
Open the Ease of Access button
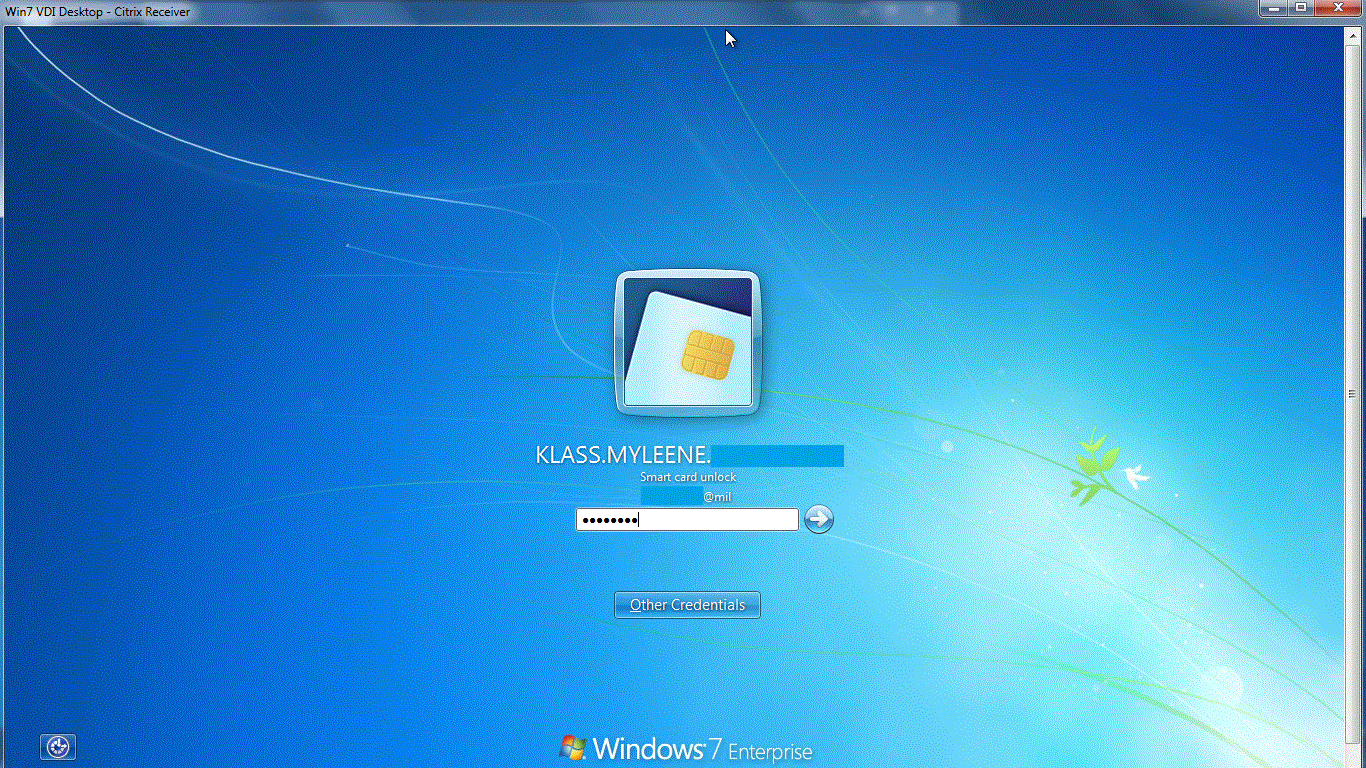58,746
